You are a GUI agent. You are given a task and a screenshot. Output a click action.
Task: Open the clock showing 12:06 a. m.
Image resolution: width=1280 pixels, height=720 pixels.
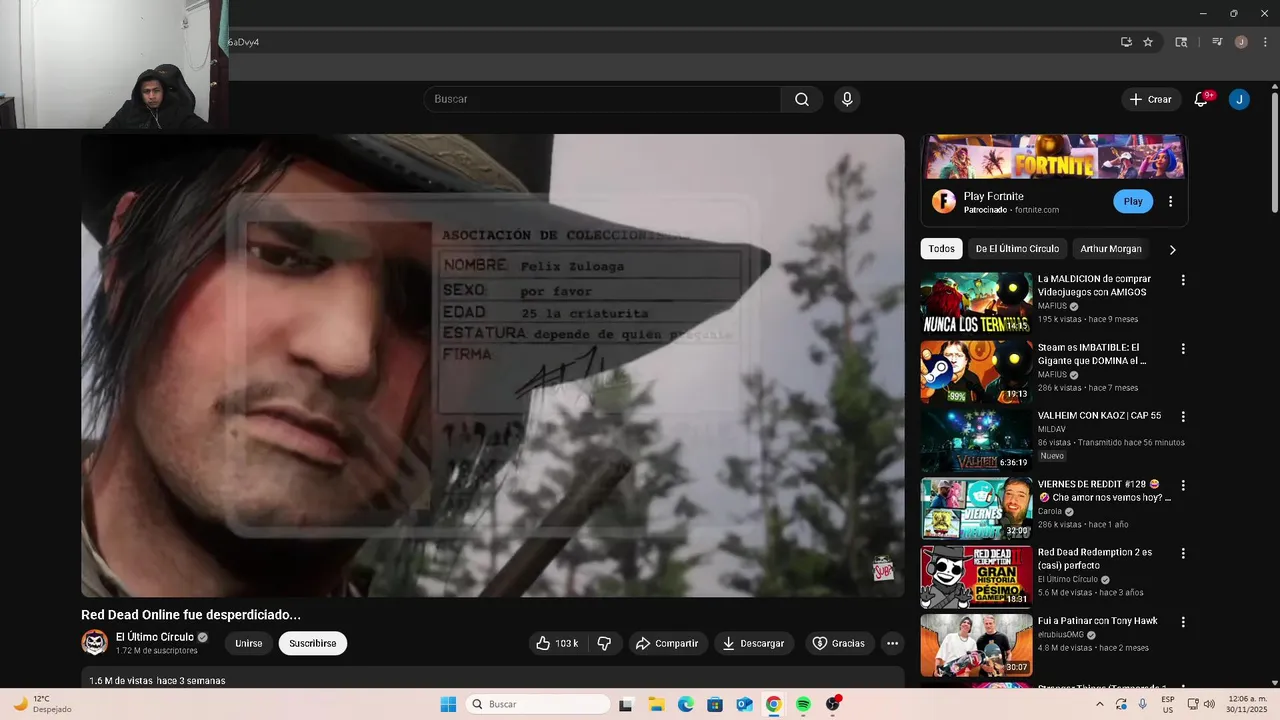(x=1245, y=704)
